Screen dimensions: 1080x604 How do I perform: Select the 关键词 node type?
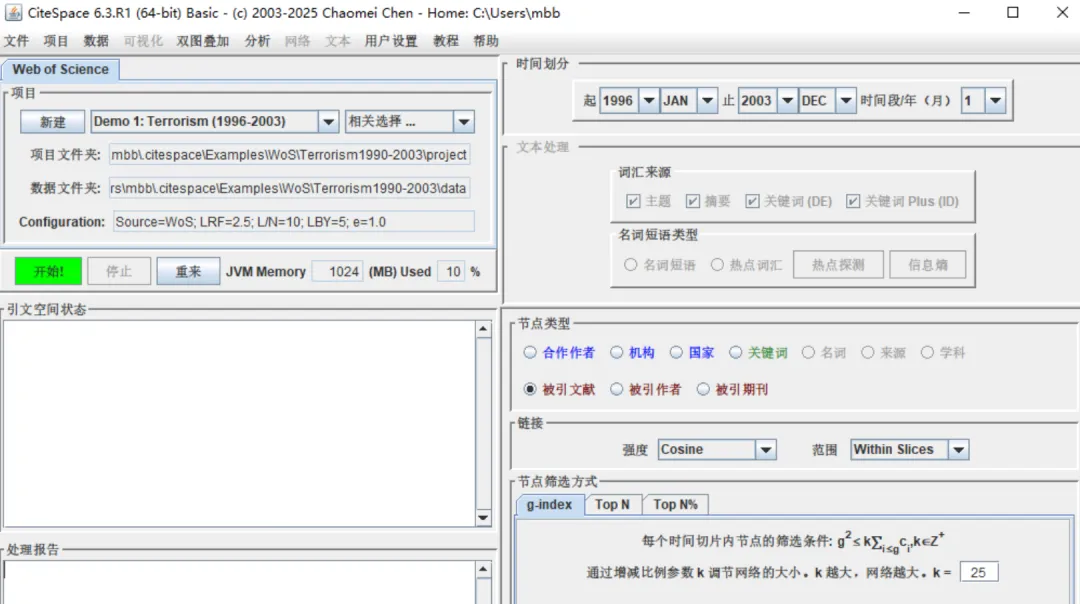pyautogui.click(x=736, y=353)
